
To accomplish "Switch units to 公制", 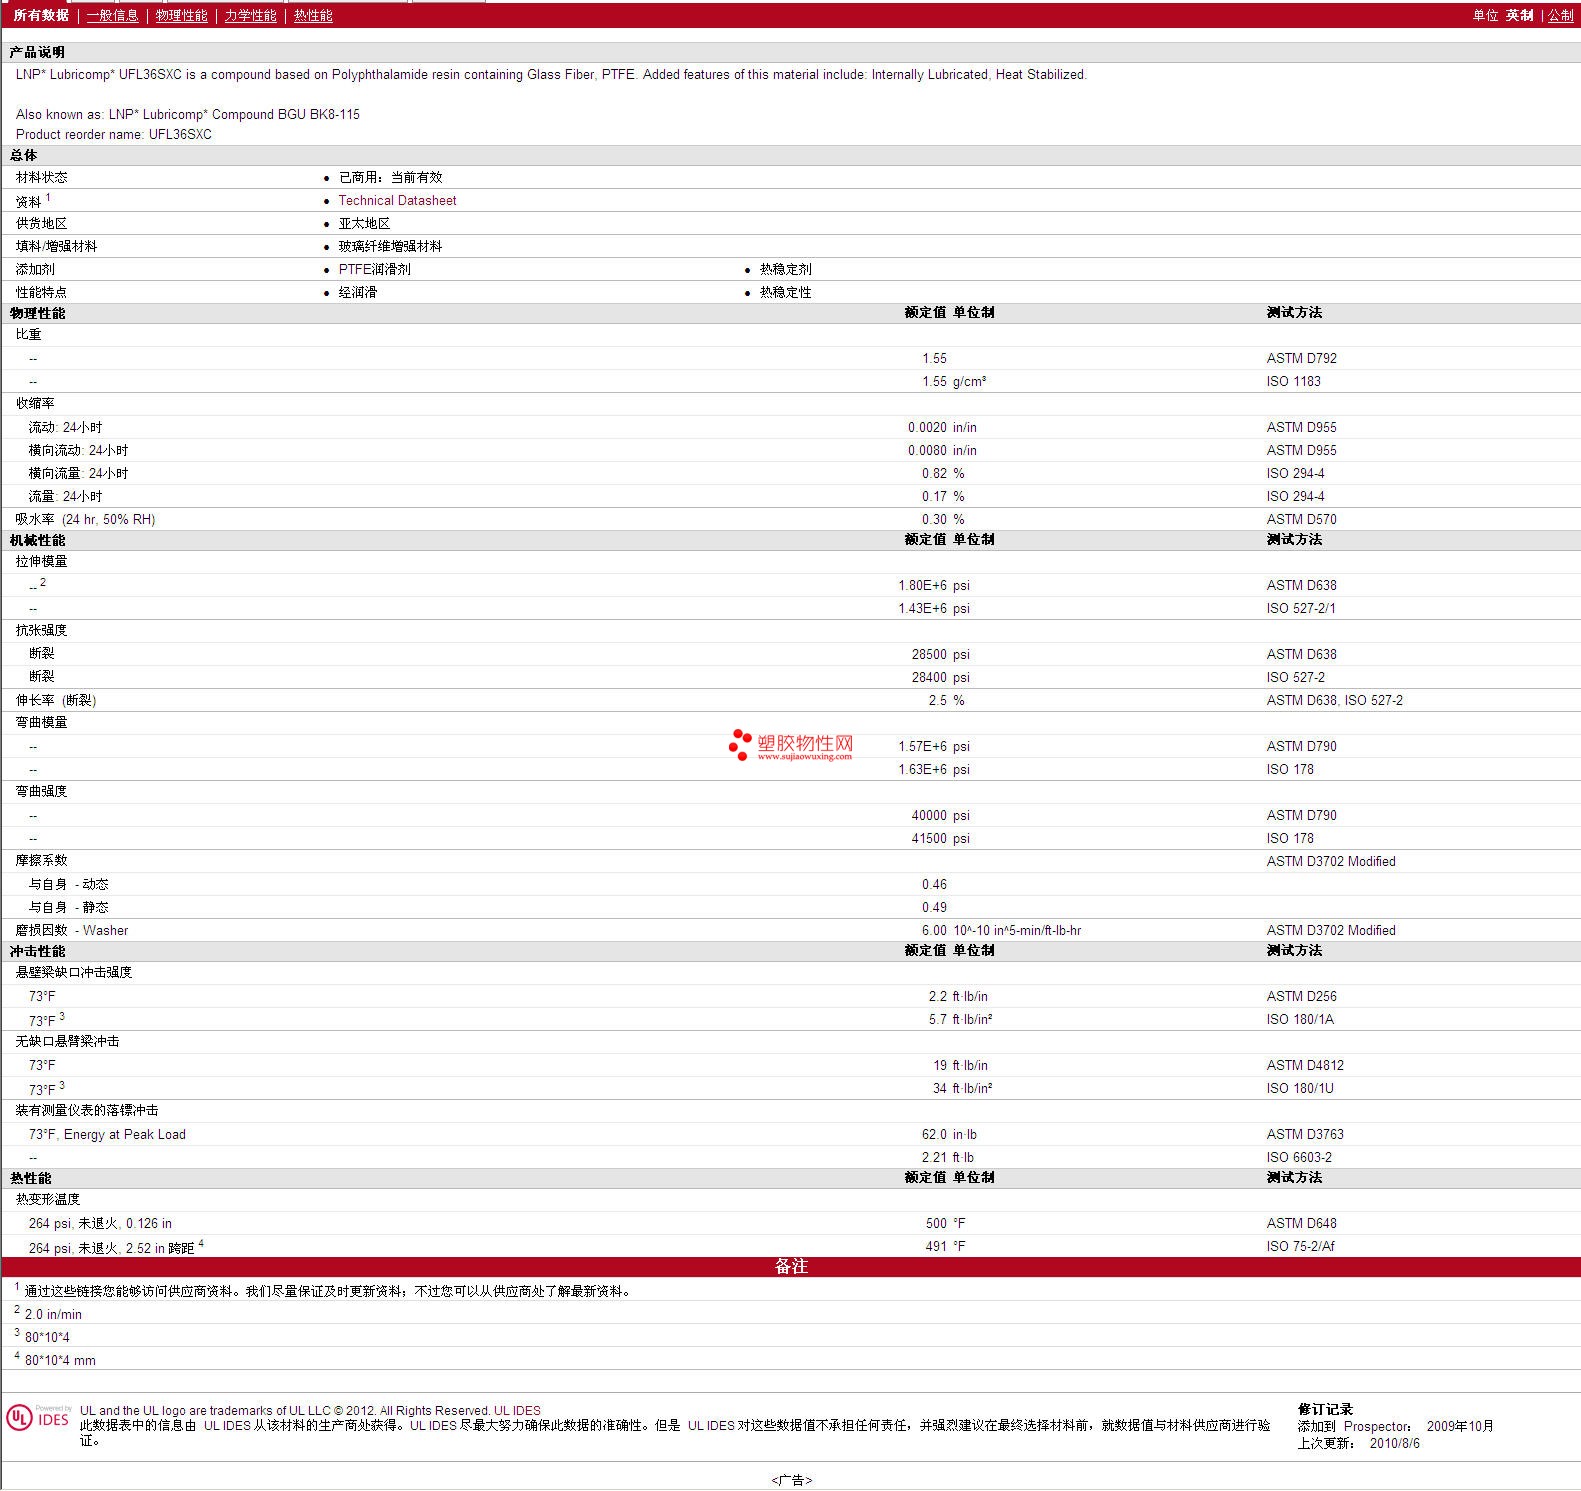I will pos(1561,15).
